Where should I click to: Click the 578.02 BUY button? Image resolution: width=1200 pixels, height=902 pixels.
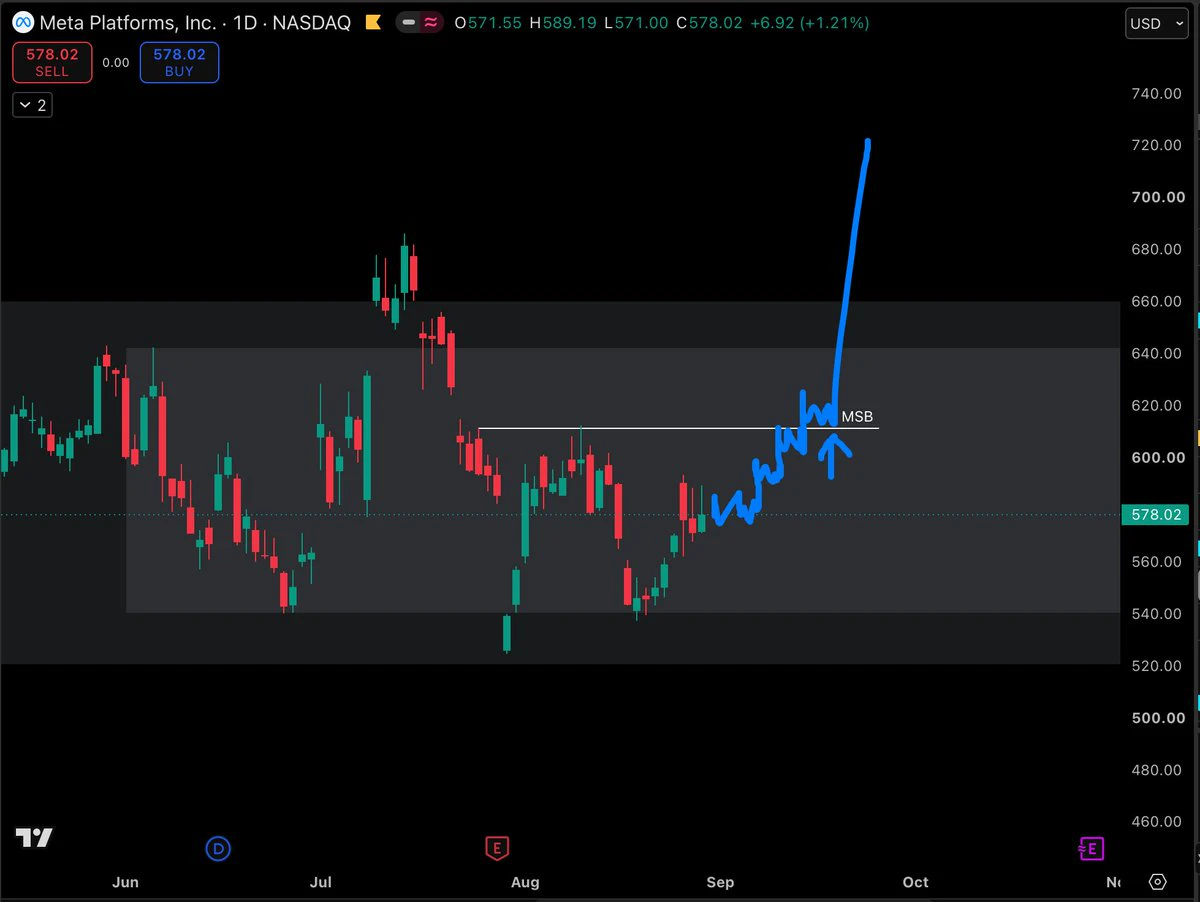179,63
